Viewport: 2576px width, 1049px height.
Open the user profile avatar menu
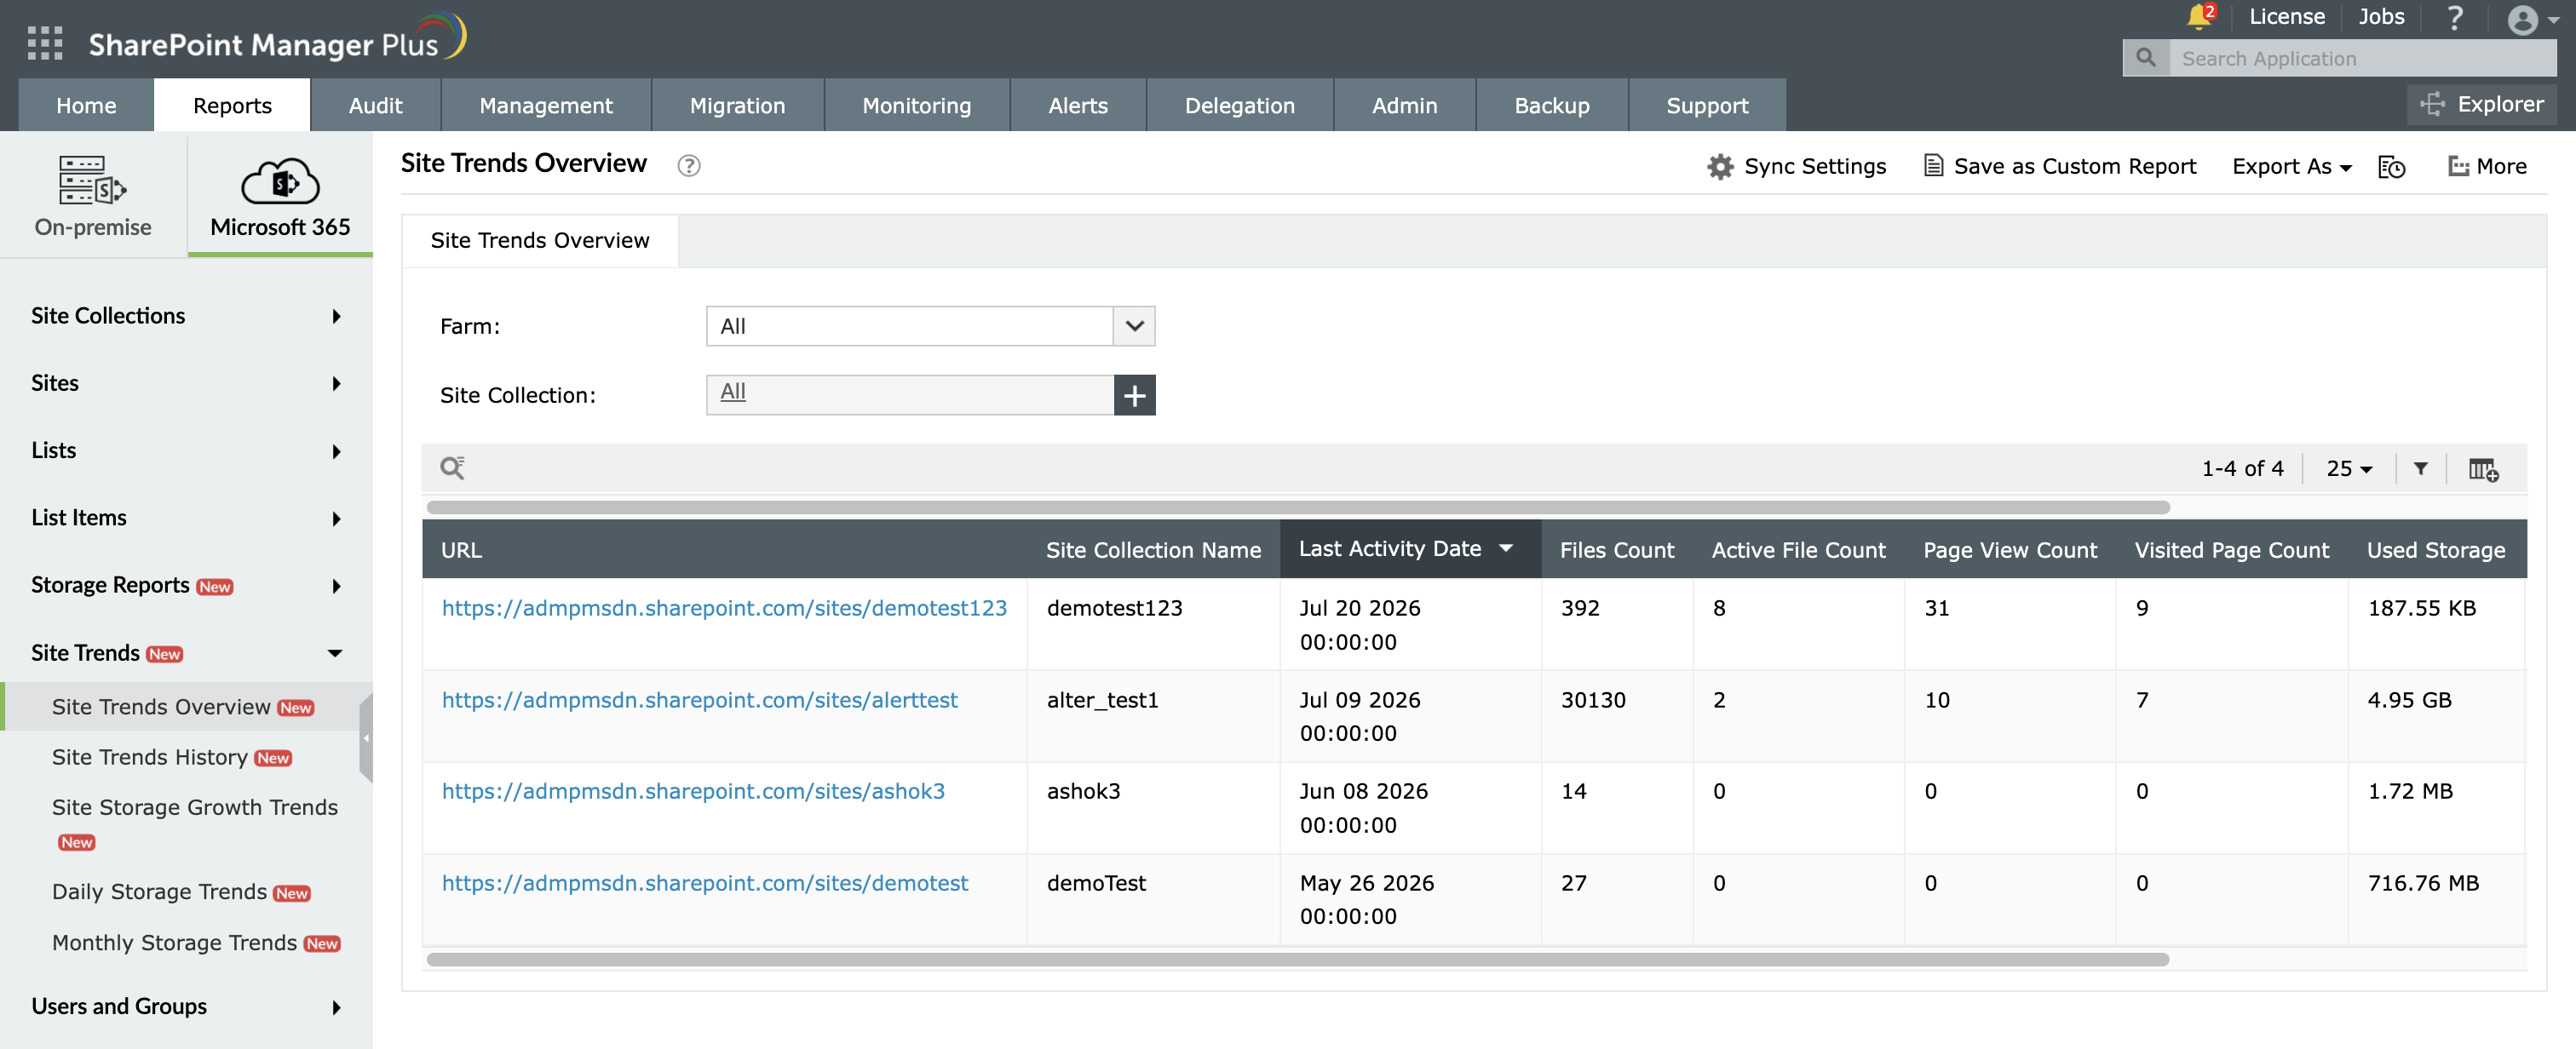[x=2532, y=19]
